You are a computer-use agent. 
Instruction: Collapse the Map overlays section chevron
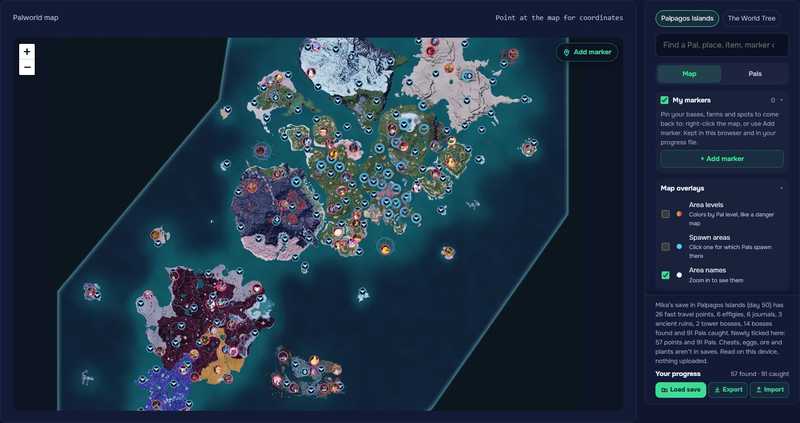pyautogui.click(x=782, y=188)
